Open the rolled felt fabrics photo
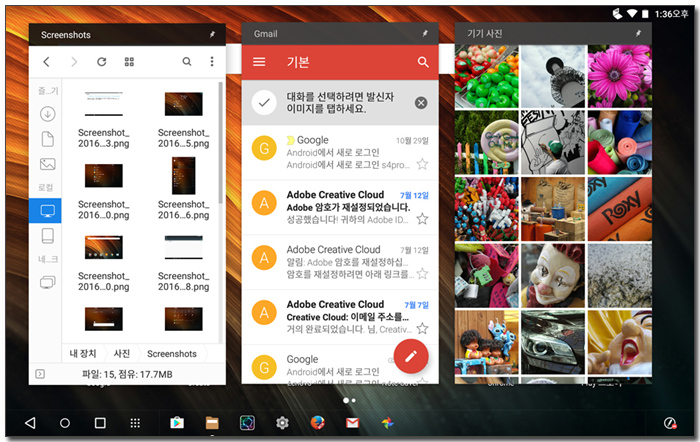This screenshot has height=442, width=700. coord(620,142)
